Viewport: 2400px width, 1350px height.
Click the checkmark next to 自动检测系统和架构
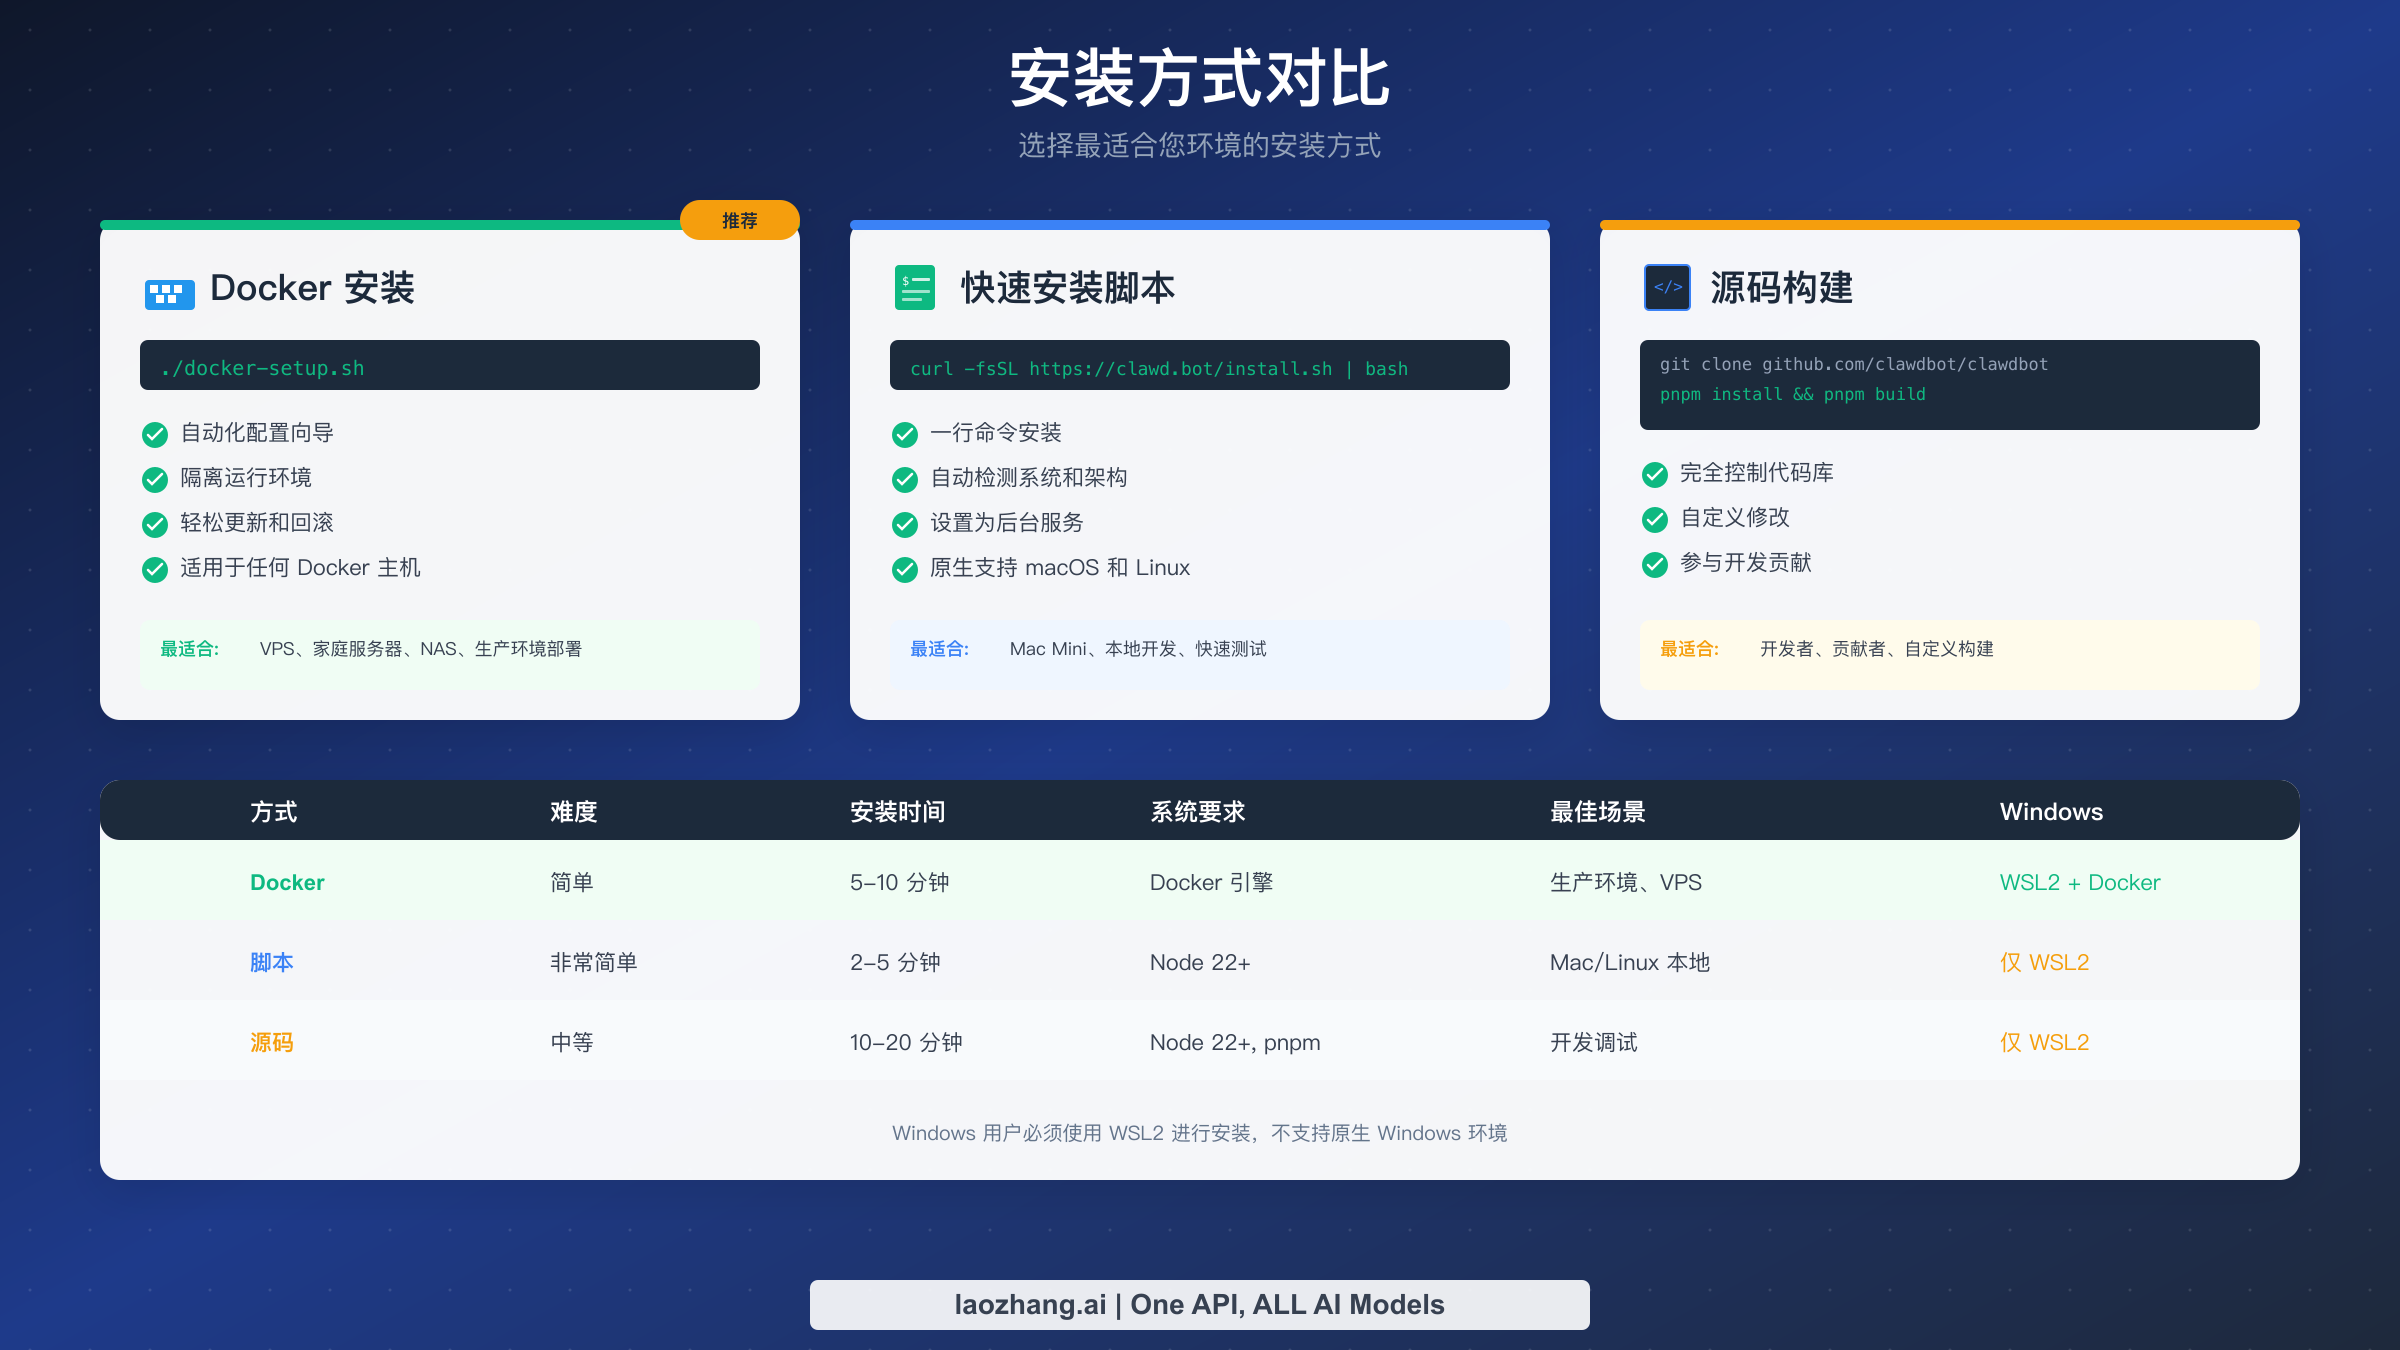point(904,479)
